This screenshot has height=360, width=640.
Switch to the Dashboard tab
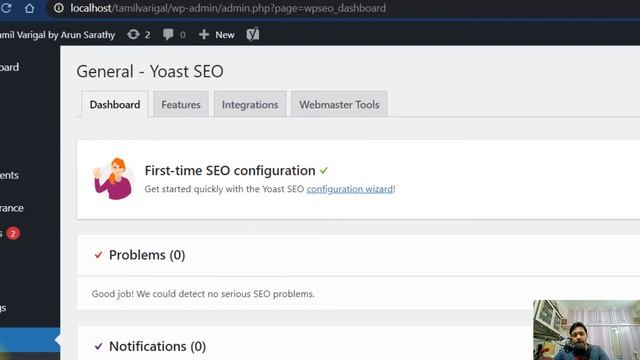115,104
